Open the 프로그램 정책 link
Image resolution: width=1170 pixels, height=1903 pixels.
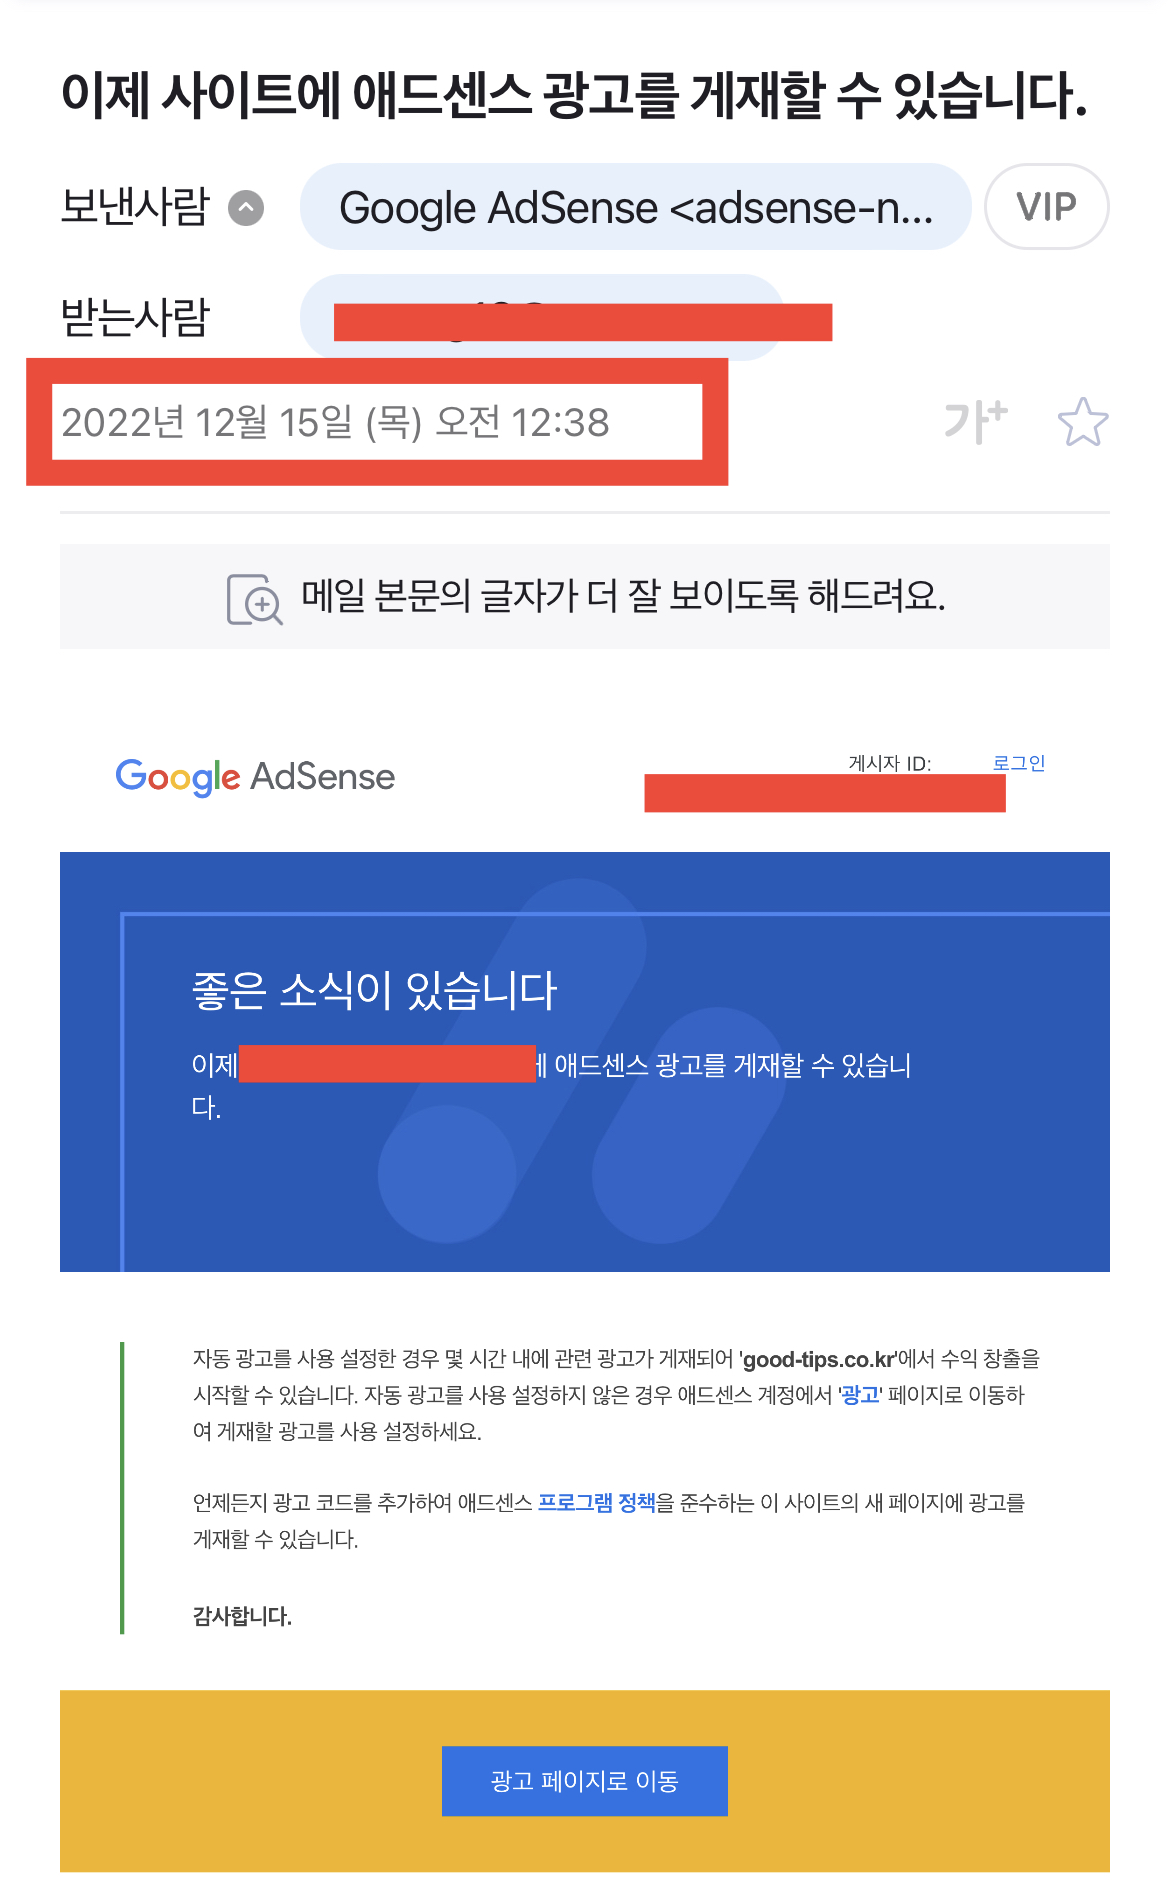click(x=597, y=1502)
